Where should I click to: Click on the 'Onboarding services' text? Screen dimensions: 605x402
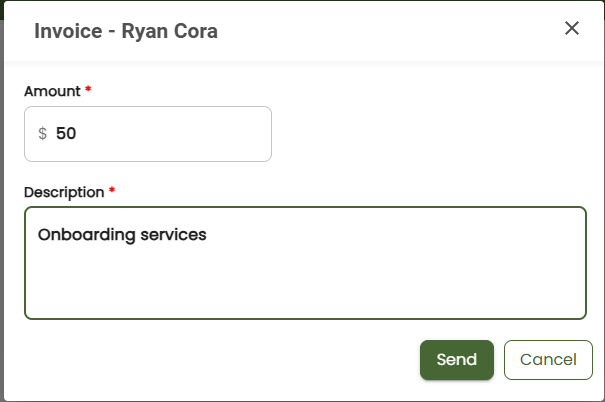[121, 235]
